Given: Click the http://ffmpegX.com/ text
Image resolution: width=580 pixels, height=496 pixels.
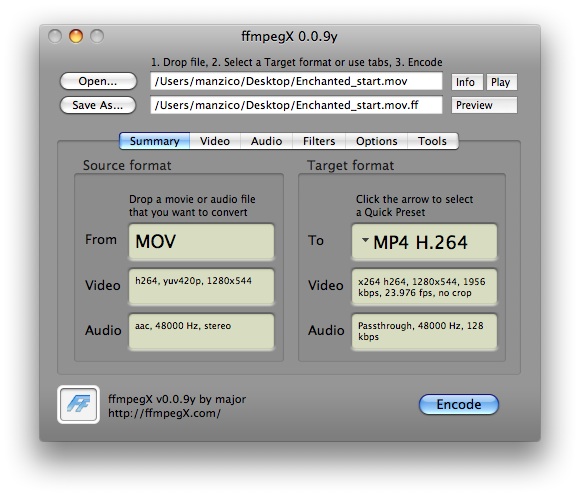Looking at the screenshot, I should 165,413.
